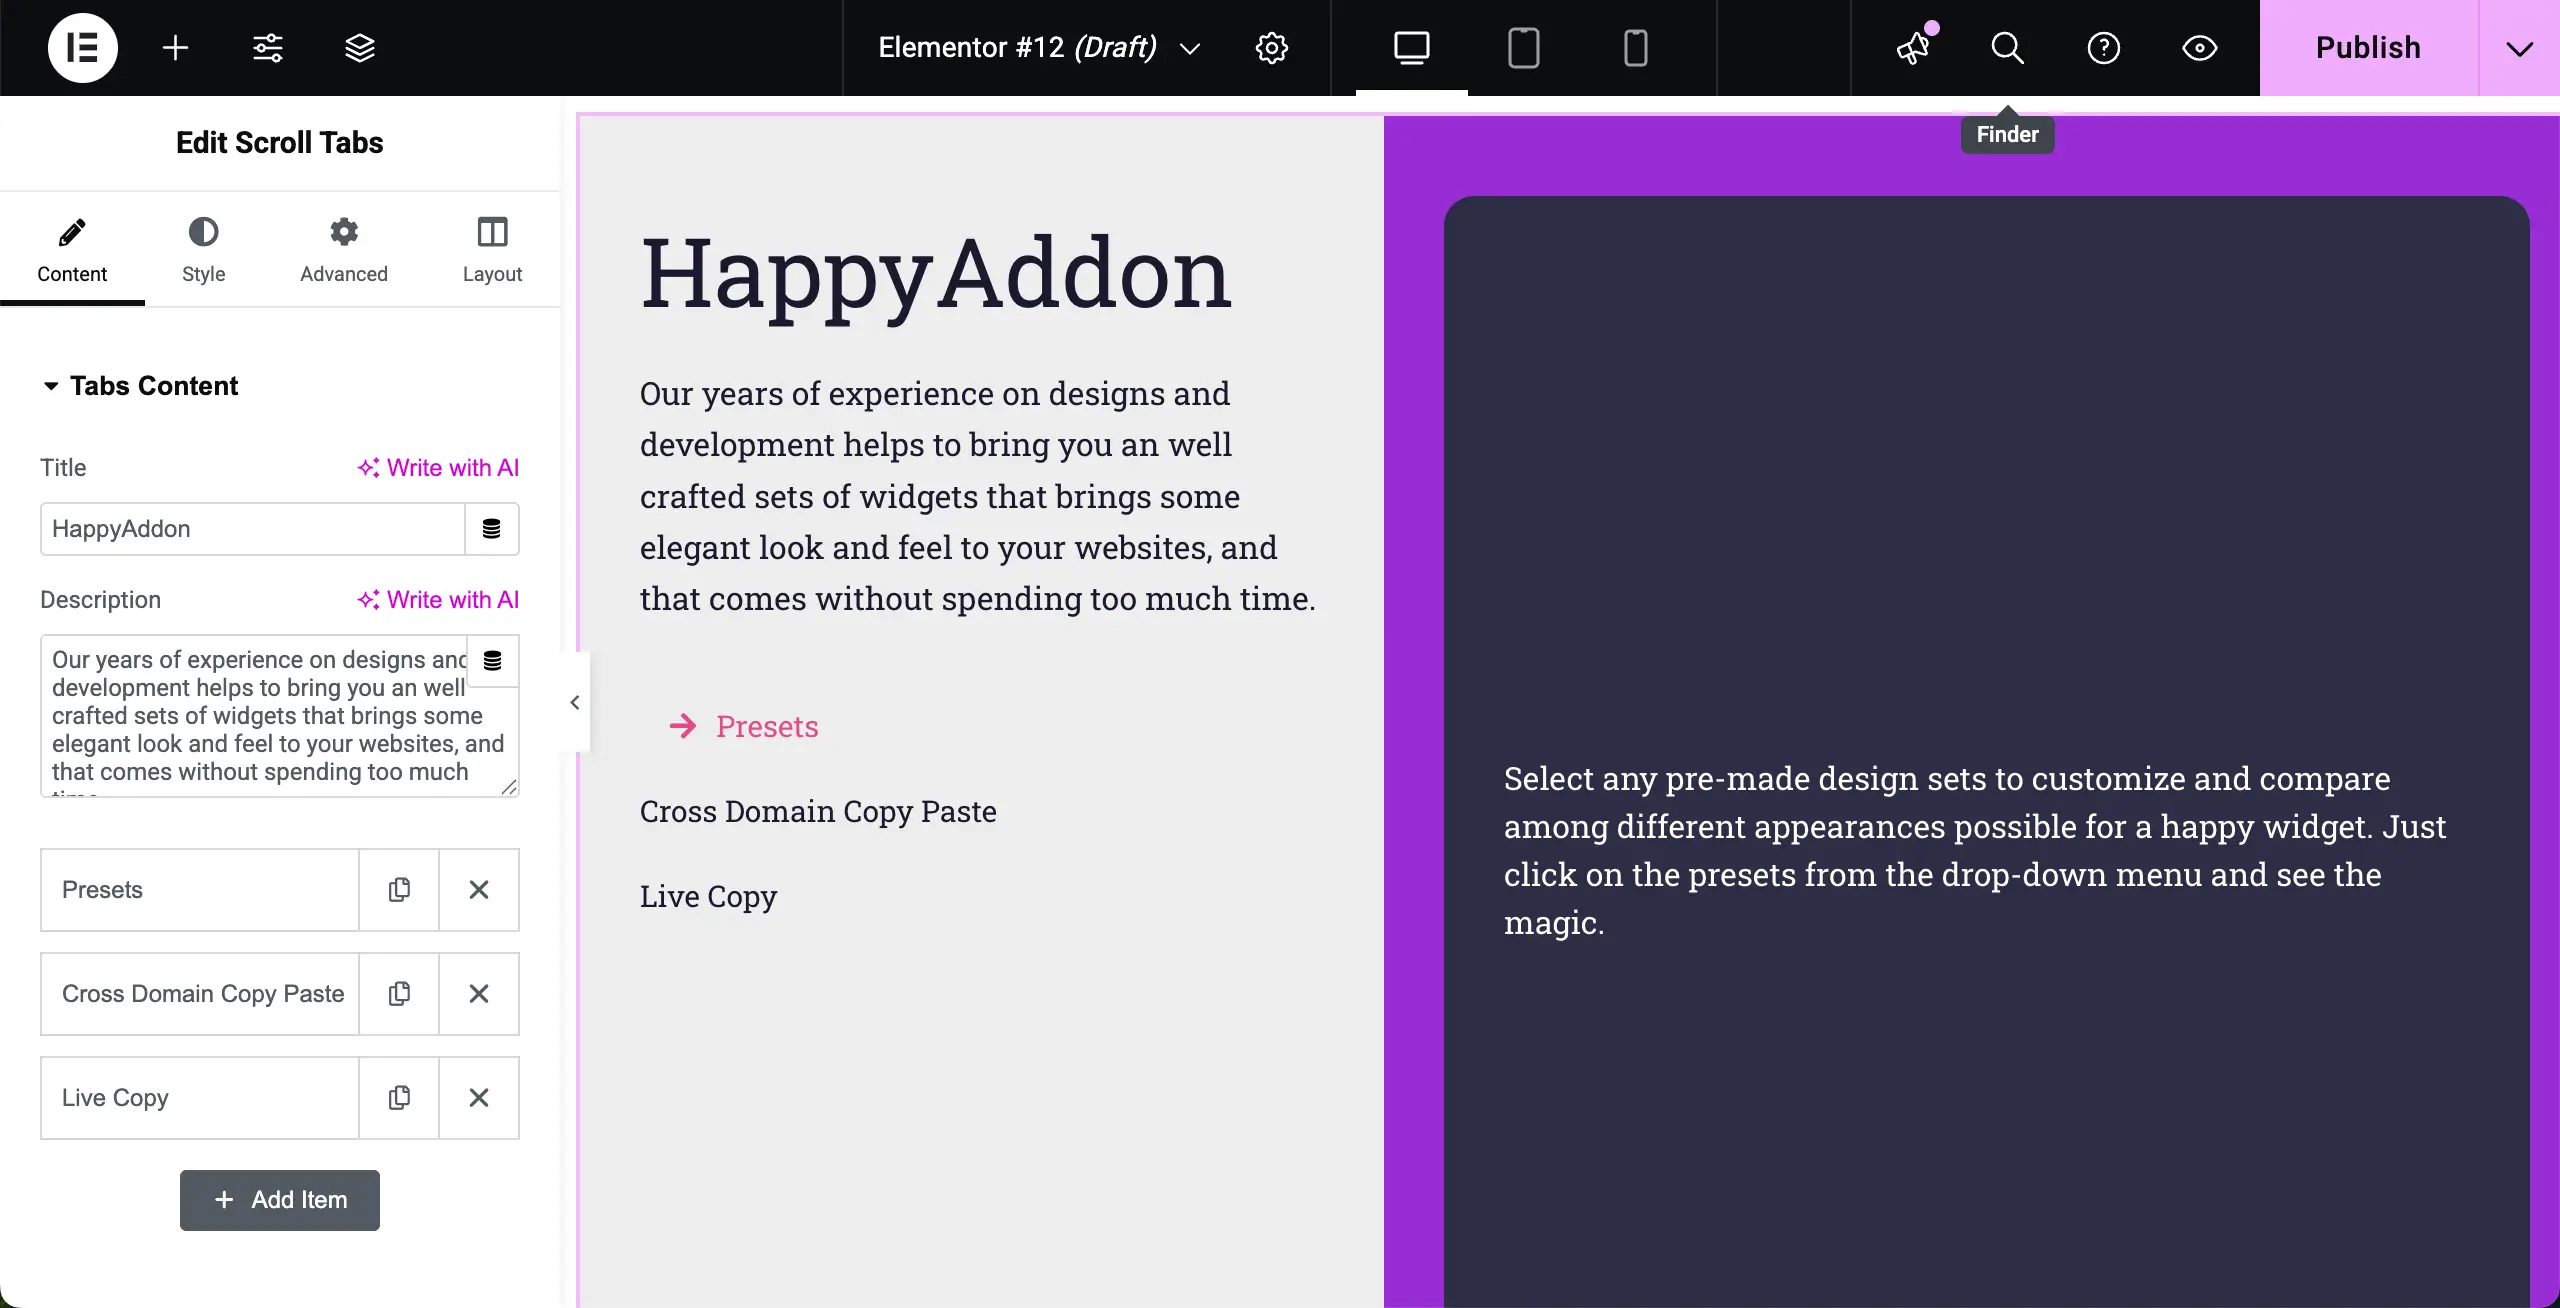This screenshot has height=1308, width=2560.
Task: Click the 'Select any pre-made design sets' text
Action: (x=1975, y=850)
